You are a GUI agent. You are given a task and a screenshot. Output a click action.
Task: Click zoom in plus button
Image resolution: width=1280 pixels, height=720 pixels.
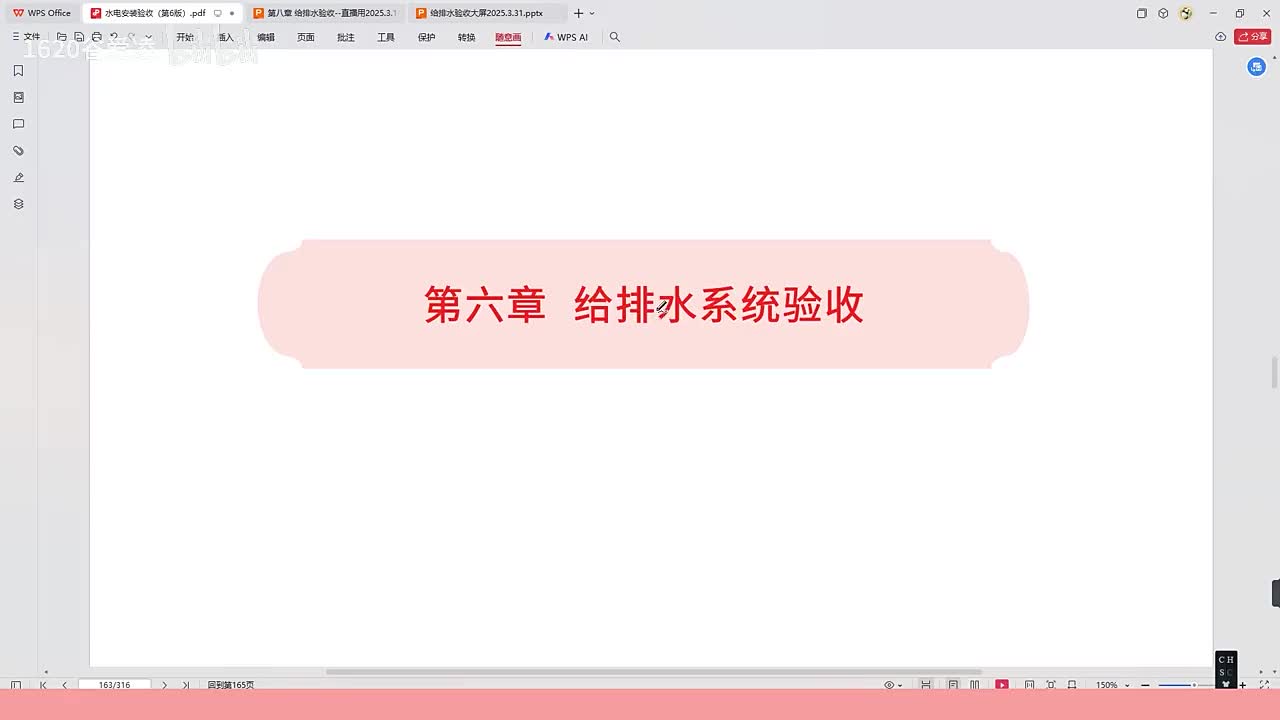(x=1243, y=685)
